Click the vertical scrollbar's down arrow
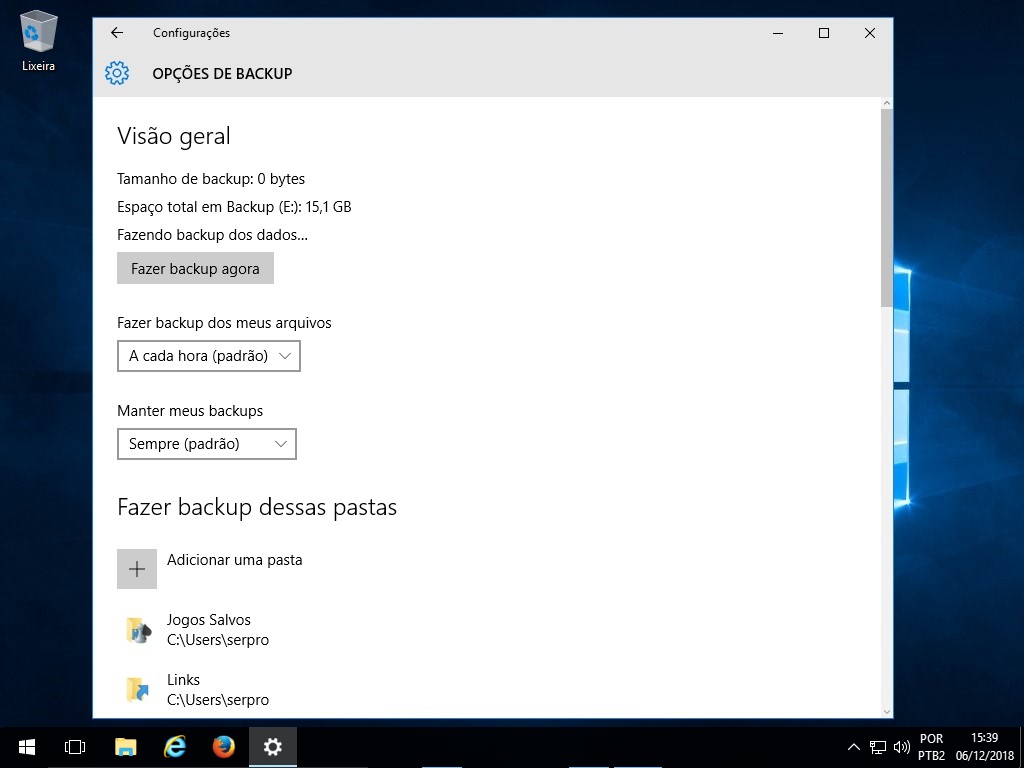 click(x=886, y=711)
